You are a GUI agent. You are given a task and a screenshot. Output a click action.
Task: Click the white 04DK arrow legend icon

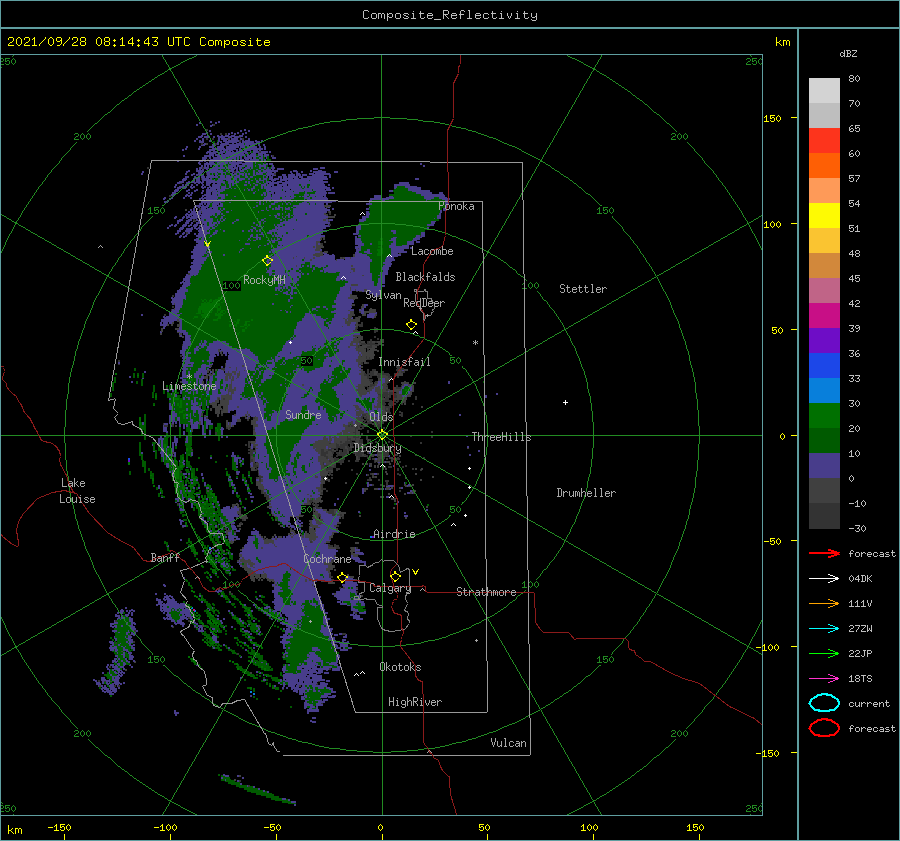[824, 579]
